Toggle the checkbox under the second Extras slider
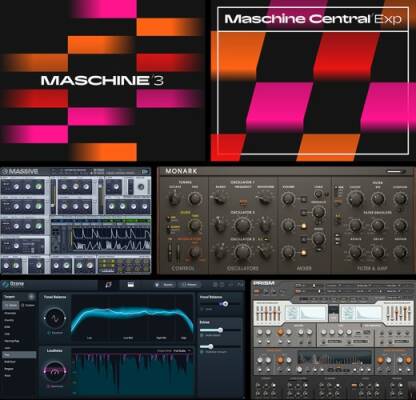416x400 pixels. pyautogui.click(x=202, y=352)
